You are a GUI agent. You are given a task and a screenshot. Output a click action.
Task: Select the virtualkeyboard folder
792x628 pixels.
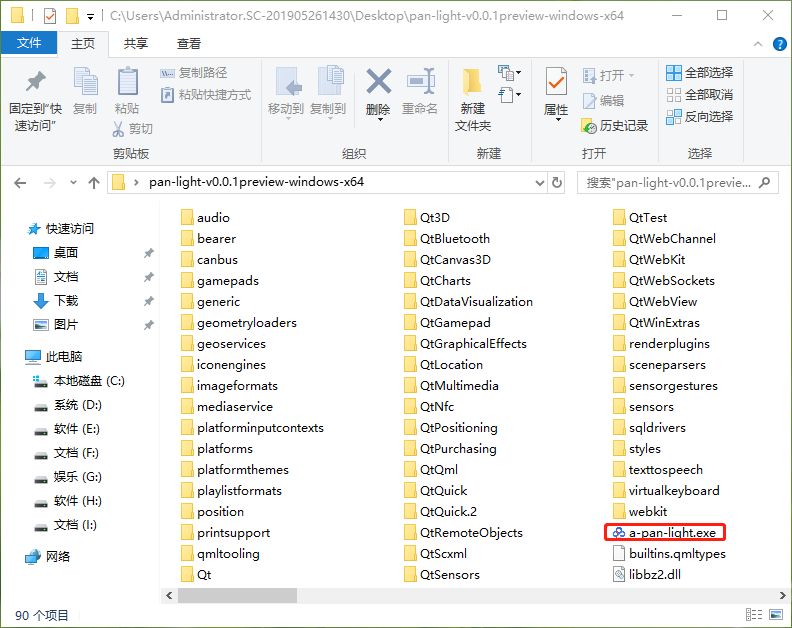click(666, 491)
